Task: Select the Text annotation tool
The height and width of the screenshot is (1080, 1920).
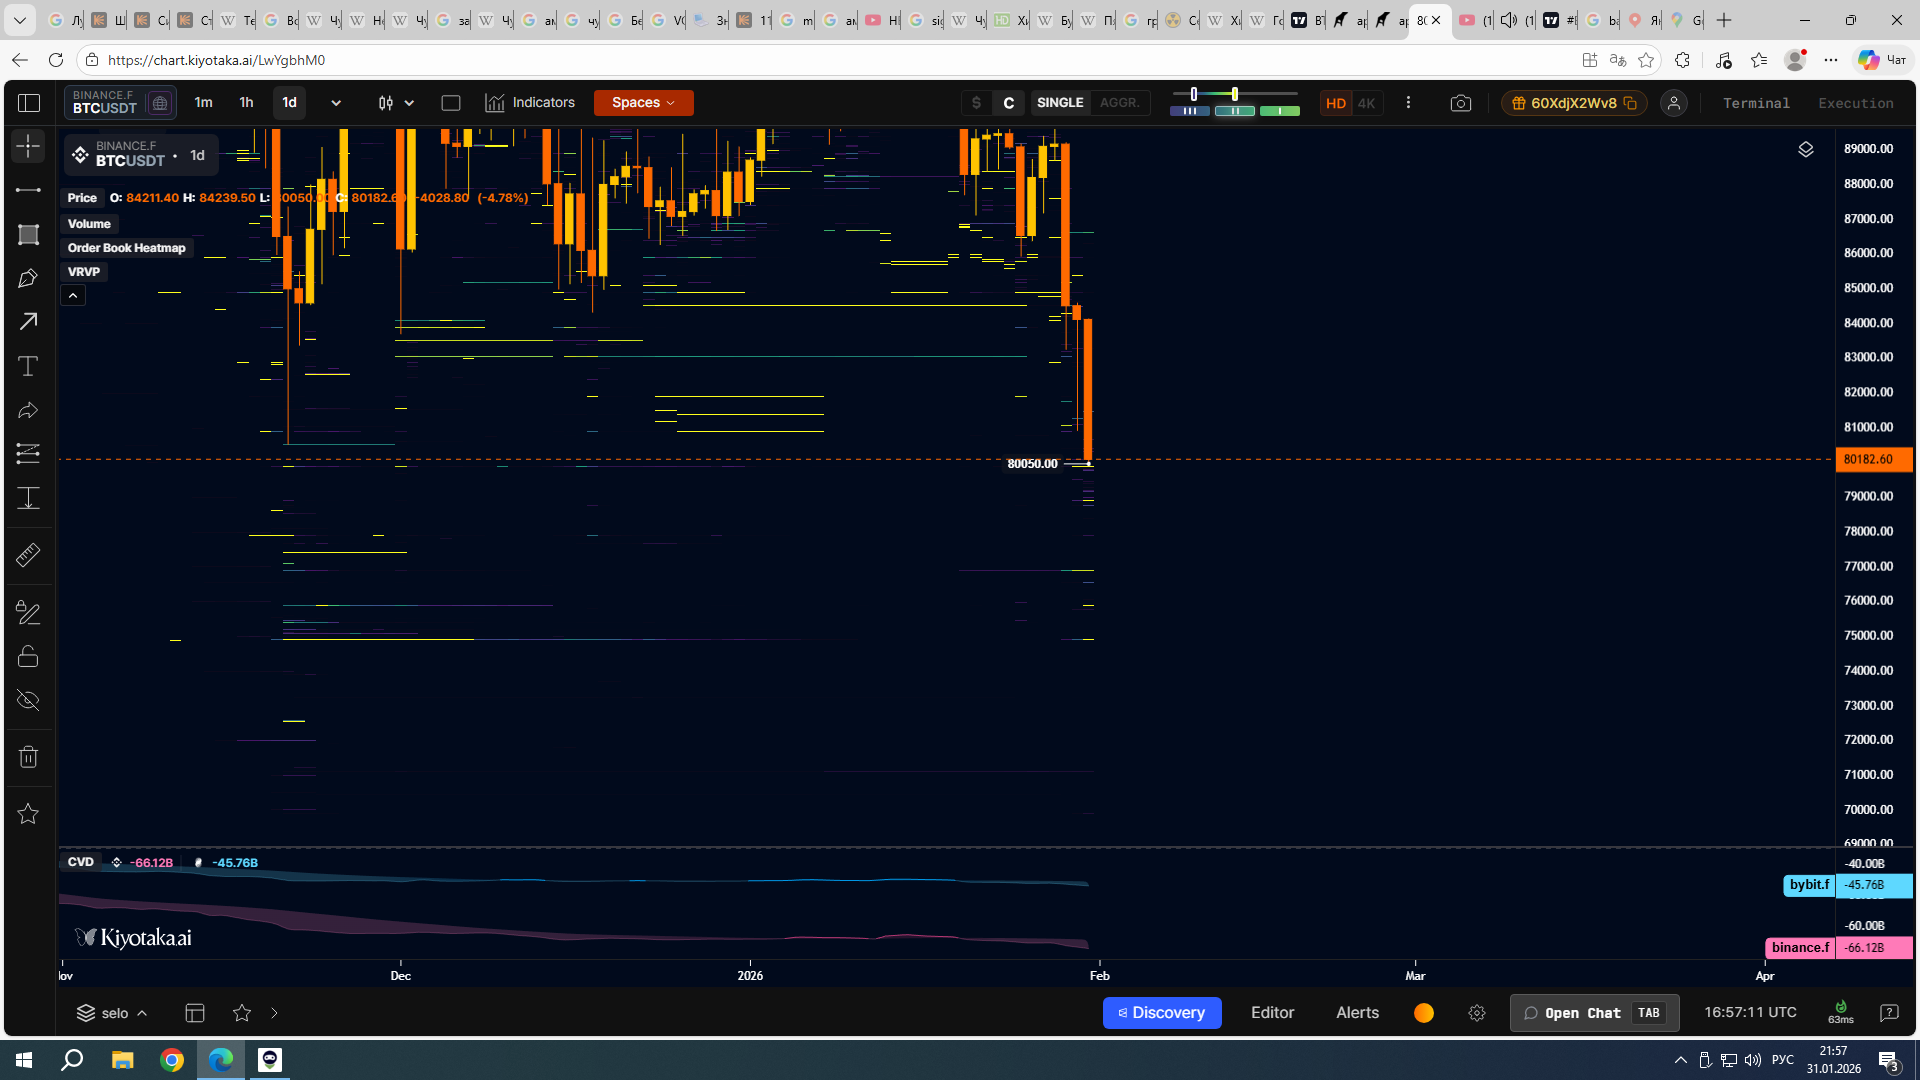Action: (28, 366)
